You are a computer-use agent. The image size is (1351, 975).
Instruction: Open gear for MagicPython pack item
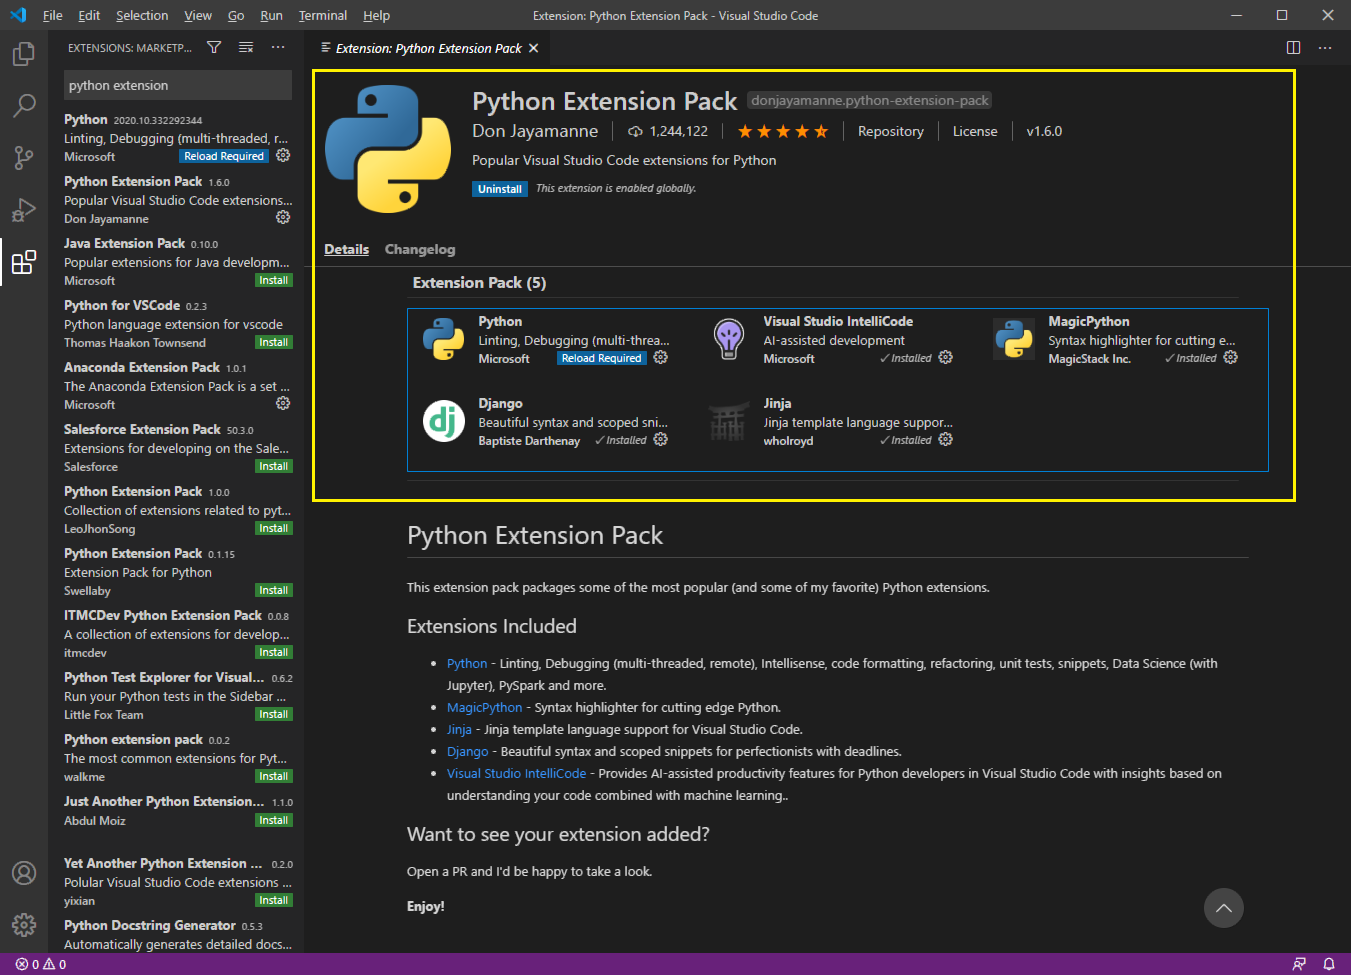pyautogui.click(x=1231, y=358)
